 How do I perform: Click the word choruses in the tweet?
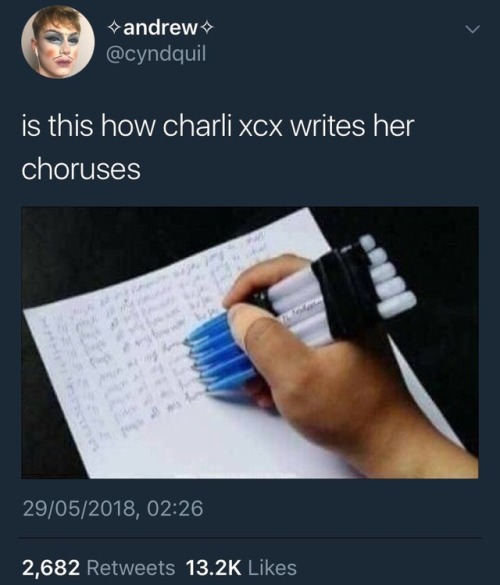81,169
